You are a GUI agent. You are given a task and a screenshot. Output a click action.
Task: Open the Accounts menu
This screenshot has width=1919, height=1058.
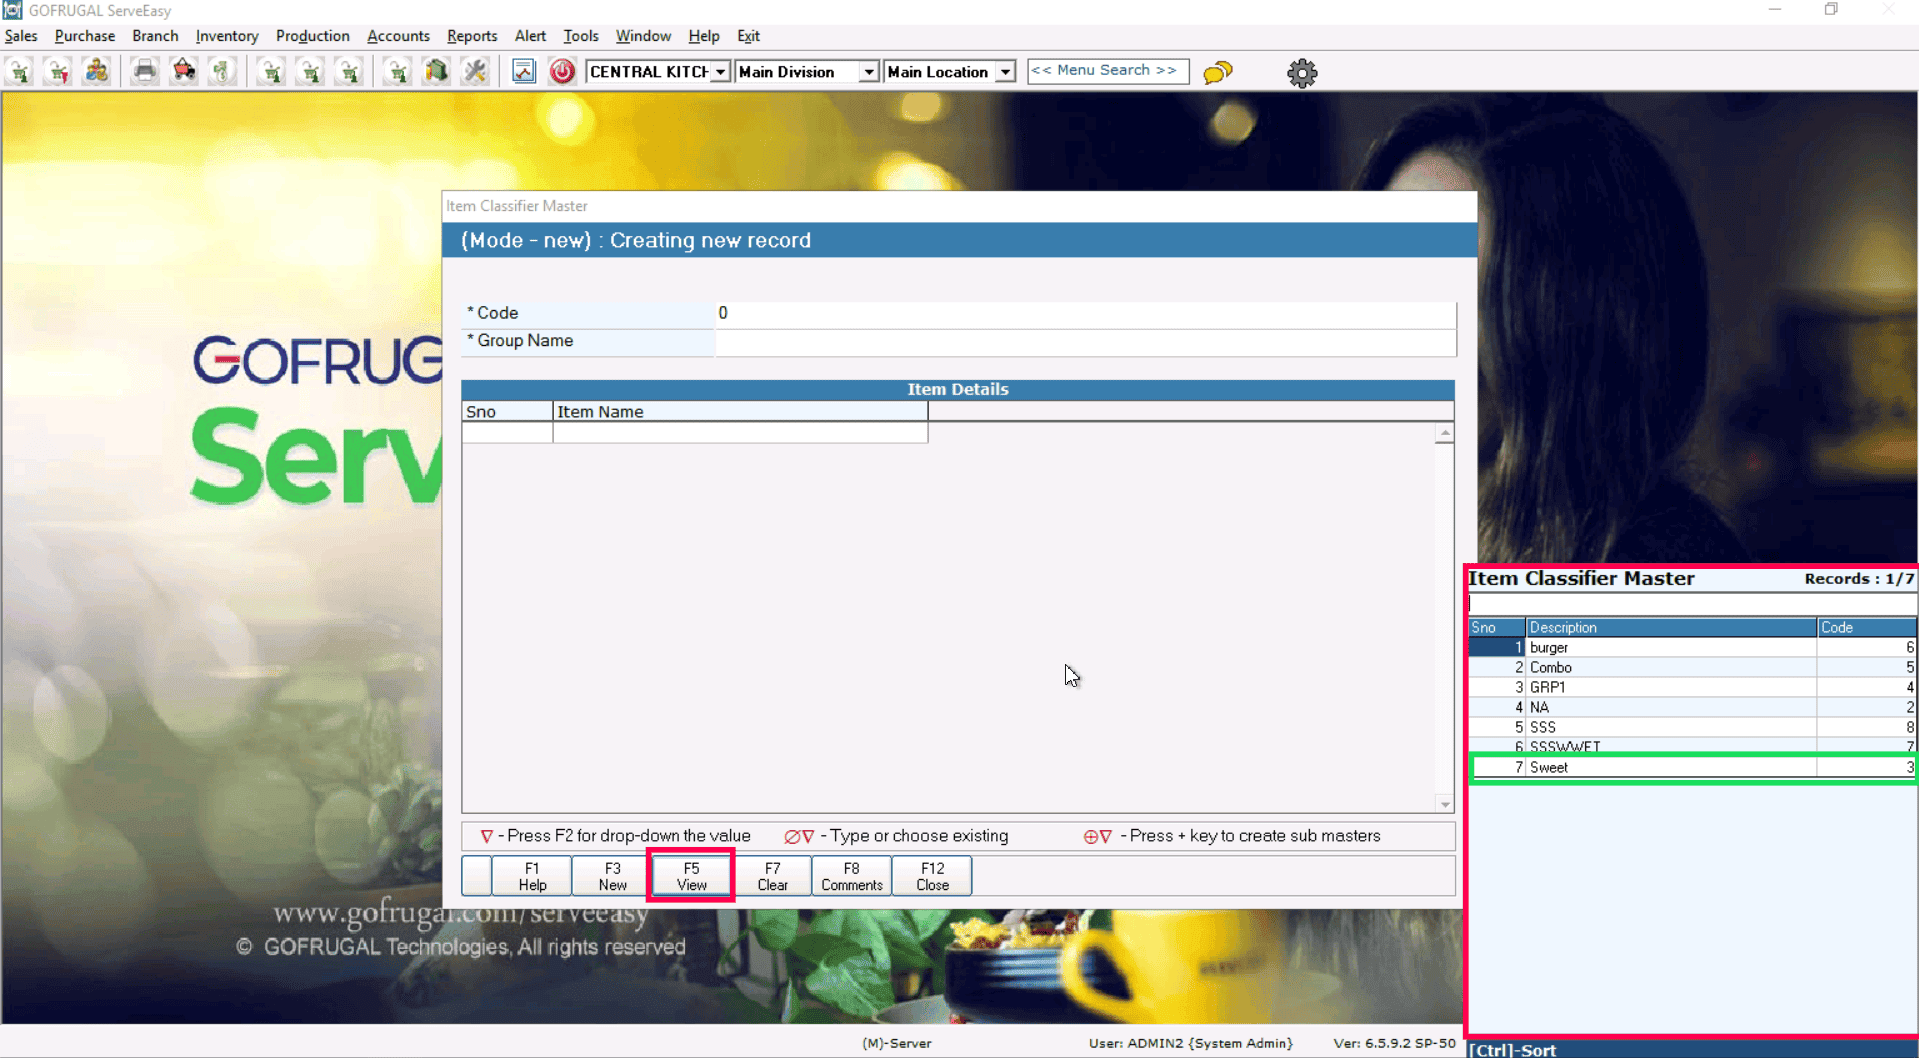pyautogui.click(x=398, y=36)
